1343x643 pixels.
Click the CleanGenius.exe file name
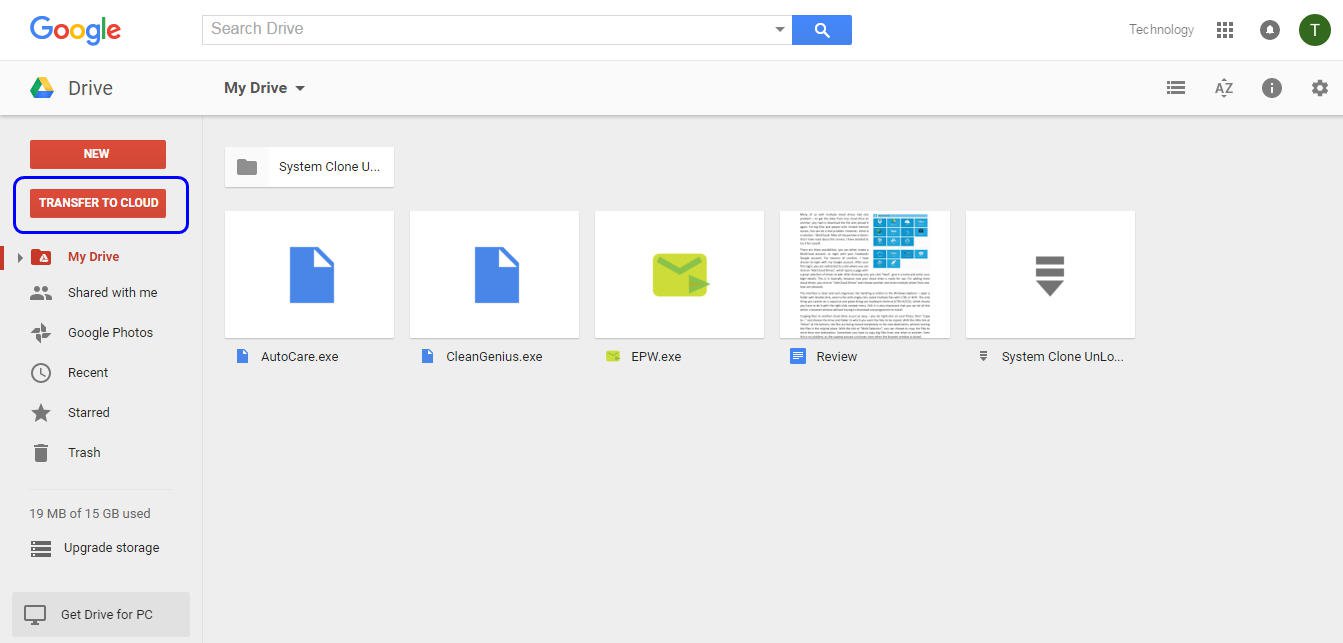[x=494, y=356]
